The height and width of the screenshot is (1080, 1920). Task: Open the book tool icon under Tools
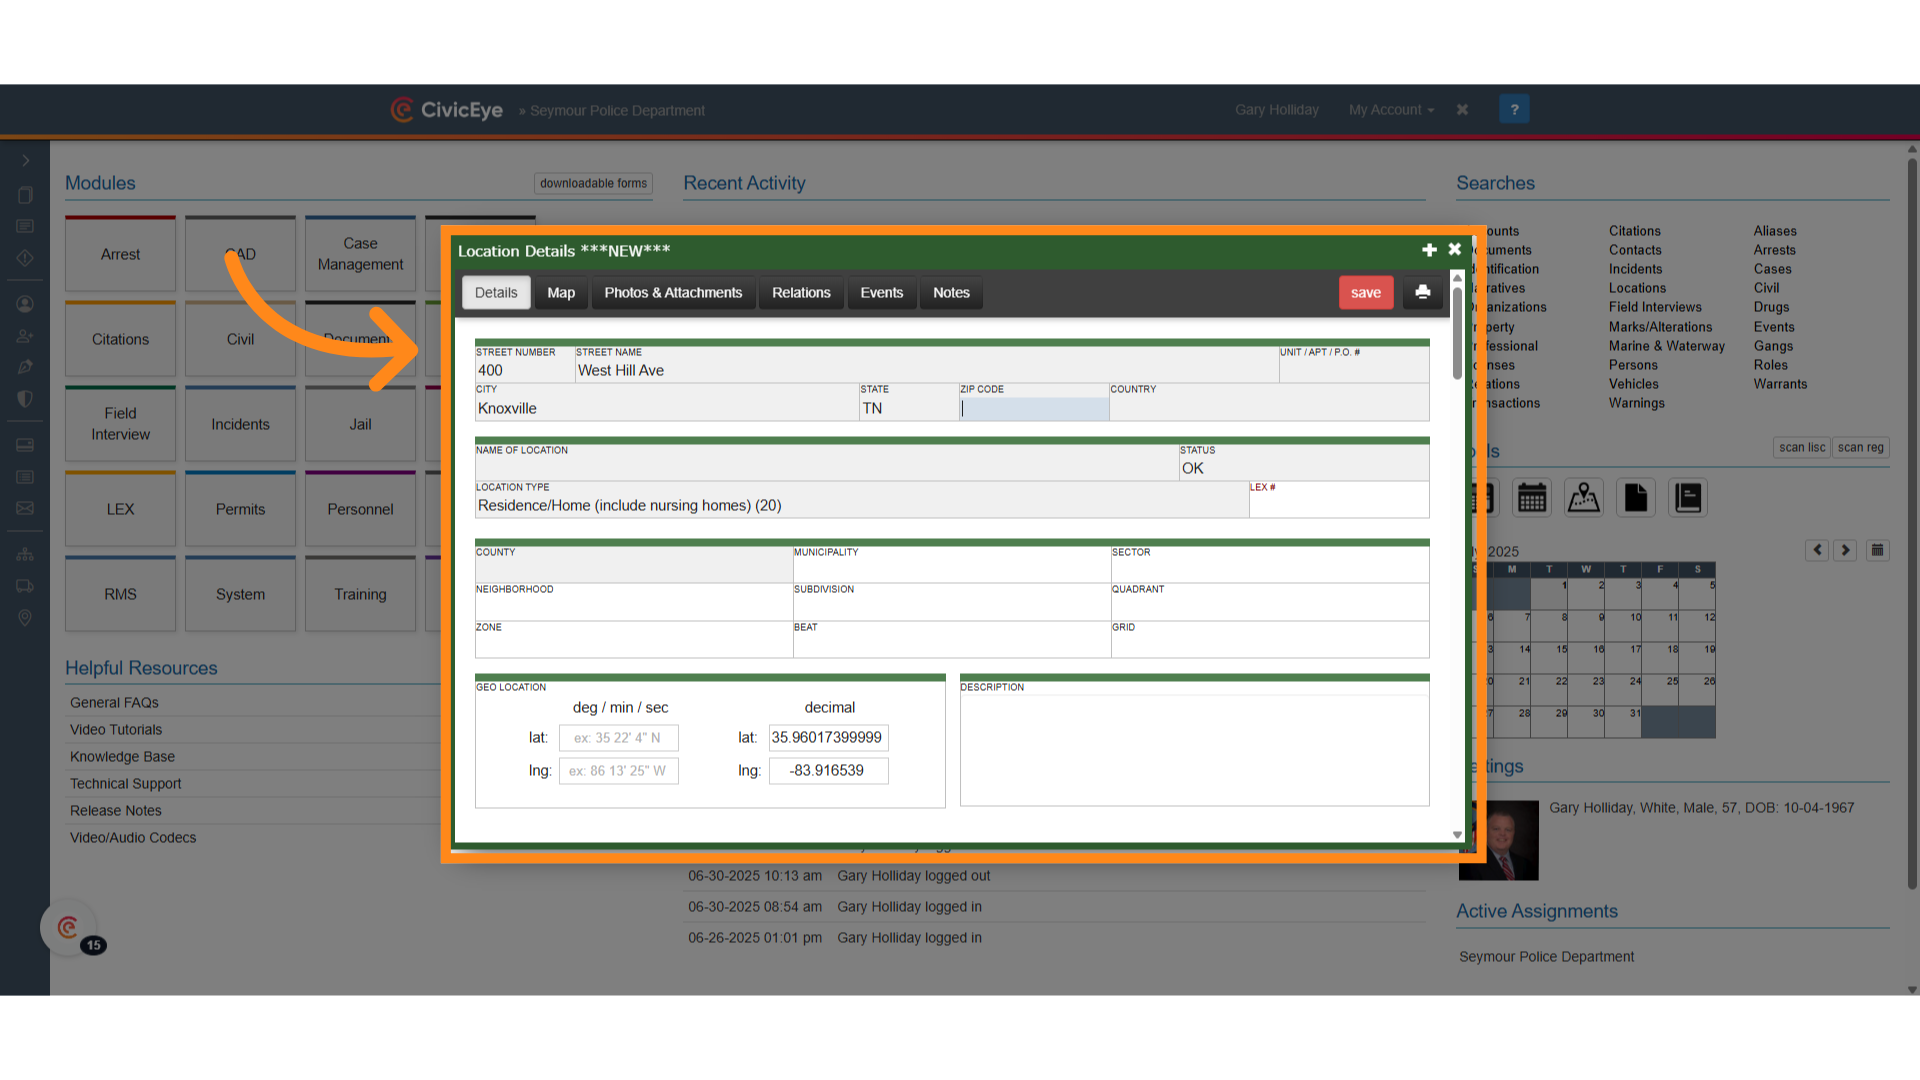(1688, 497)
